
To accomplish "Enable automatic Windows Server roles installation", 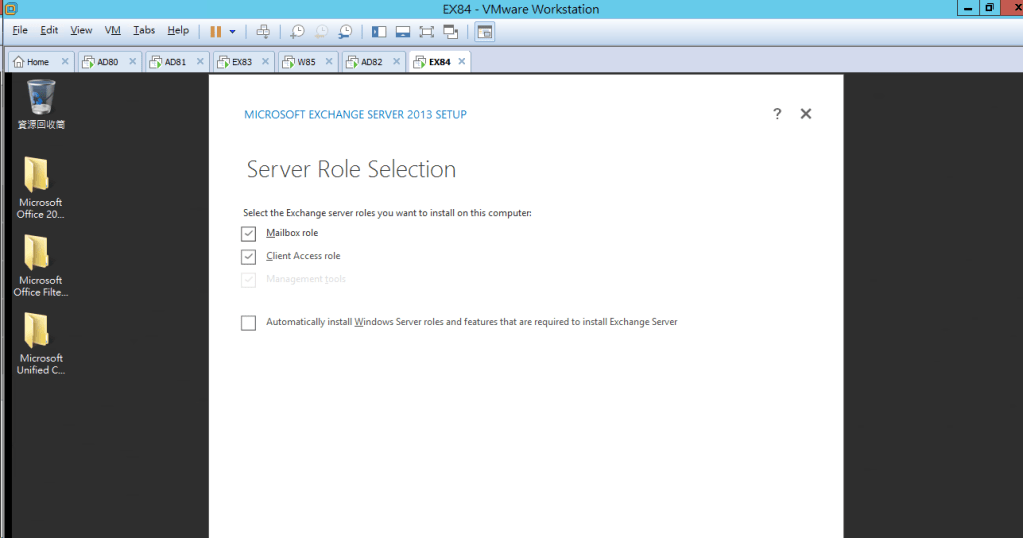I will click(249, 323).
